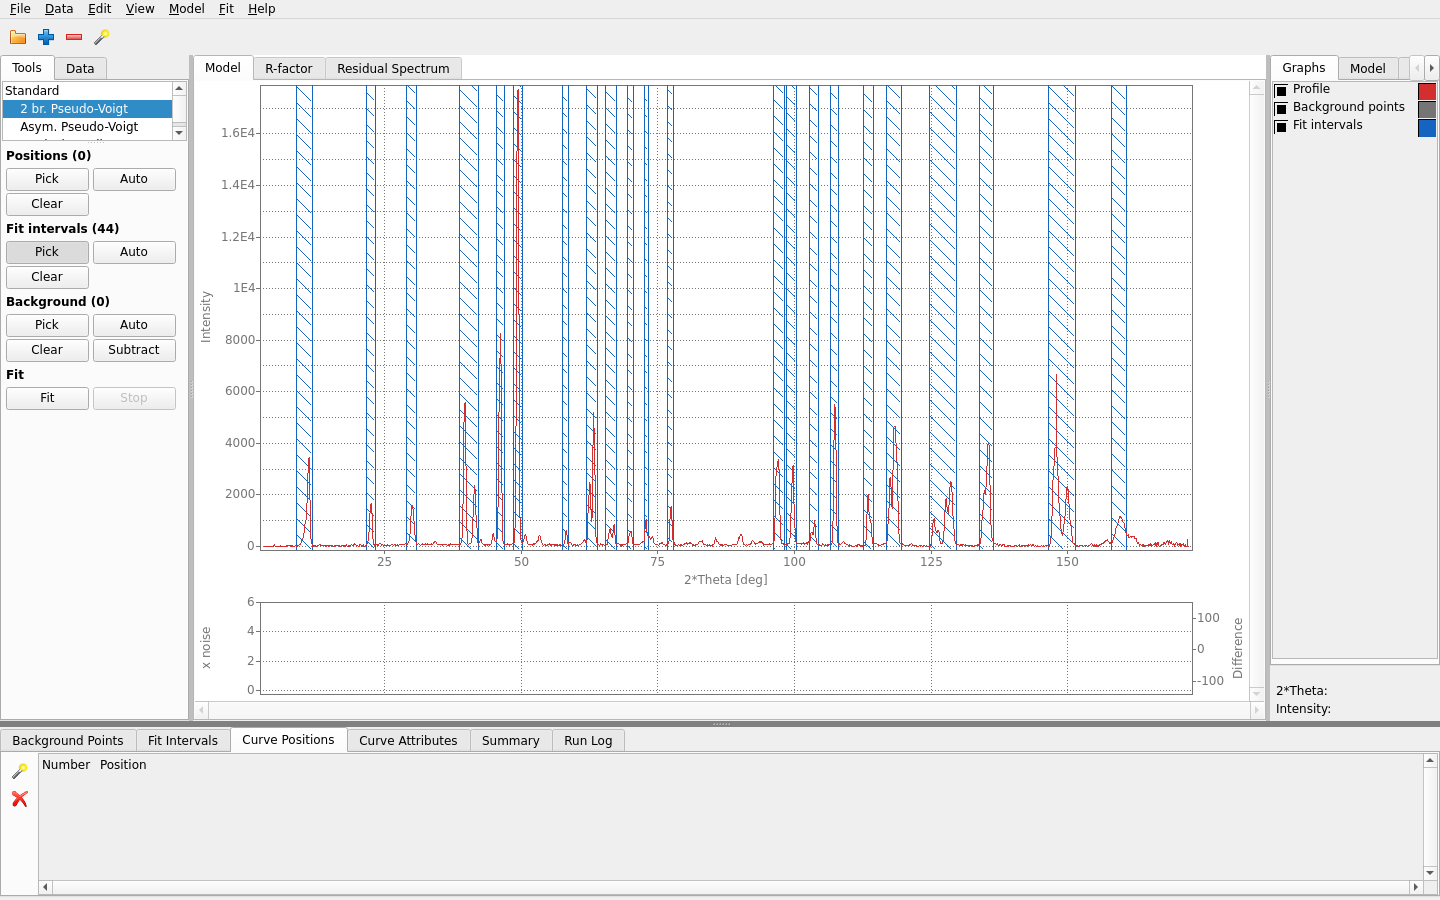Open the Data tab in left panel

pos(80,69)
